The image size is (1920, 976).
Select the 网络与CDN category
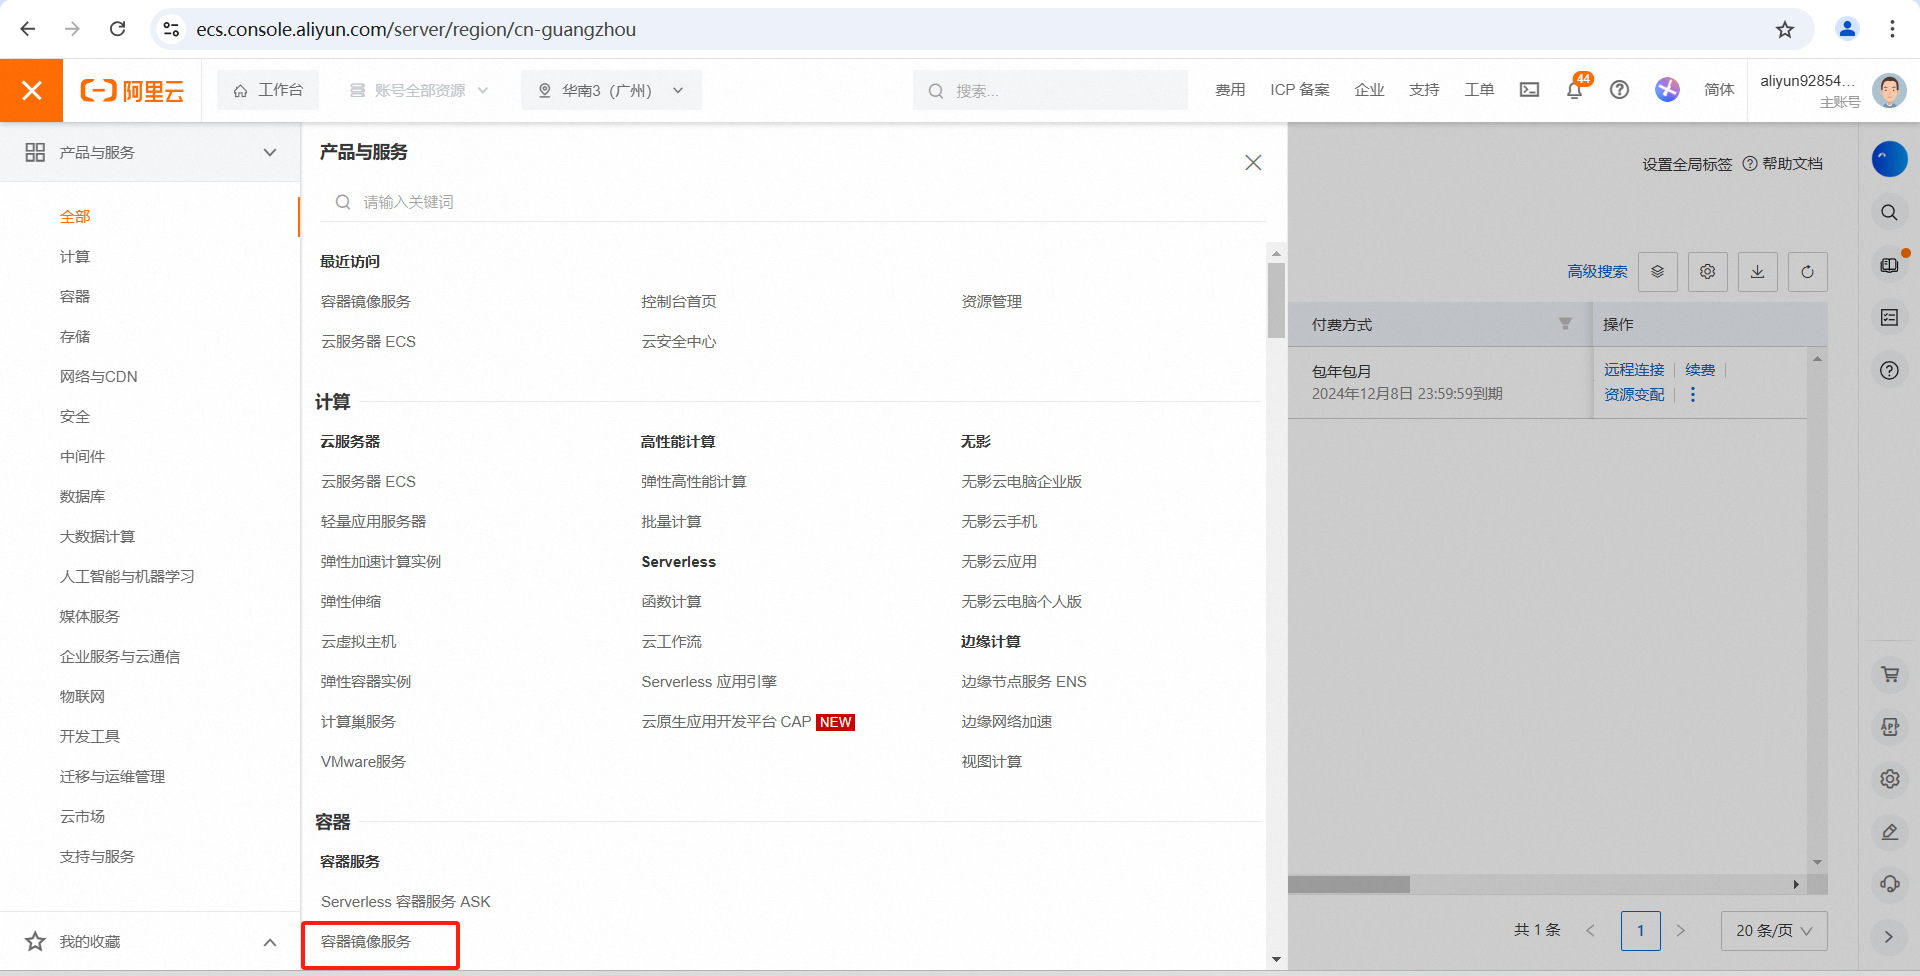[x=98, y=376]
